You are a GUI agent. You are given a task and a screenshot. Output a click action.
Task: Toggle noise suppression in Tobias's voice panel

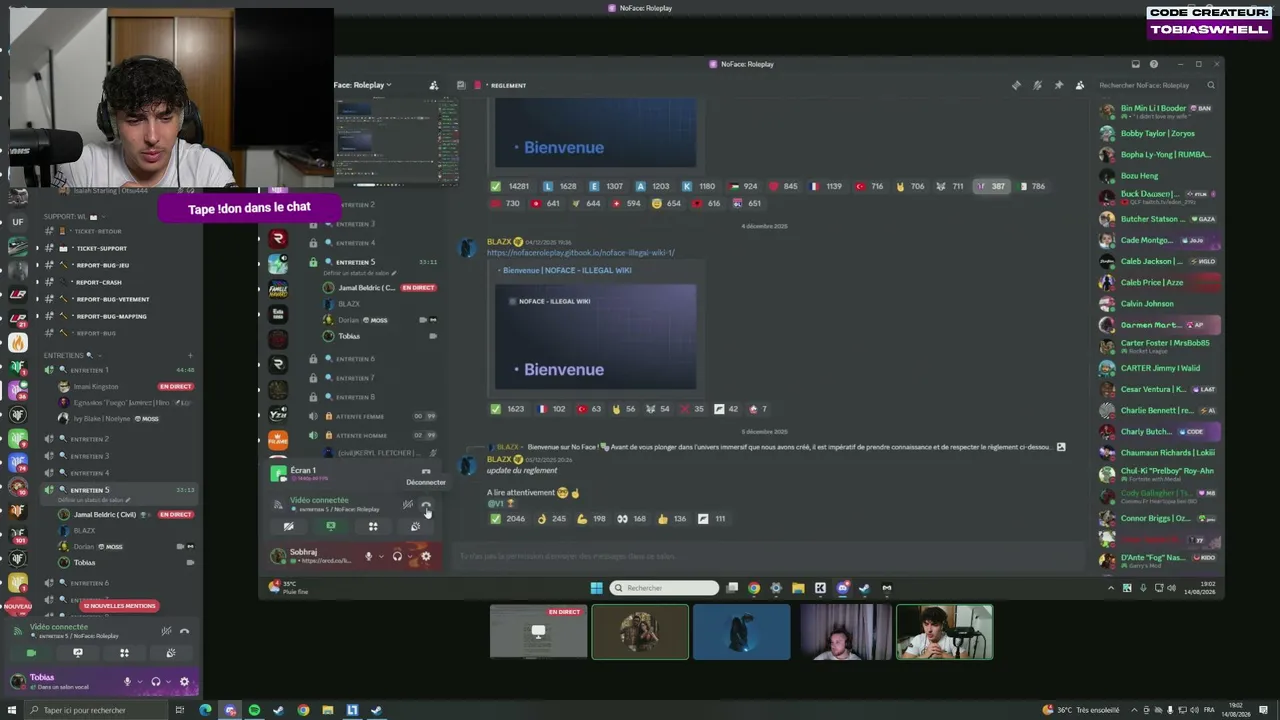pos(166,631)
